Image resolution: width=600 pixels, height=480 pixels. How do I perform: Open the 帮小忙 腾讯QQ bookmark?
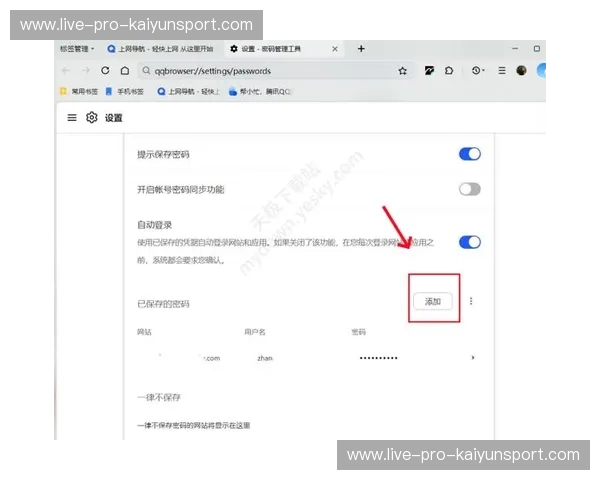tap(260, 91)
